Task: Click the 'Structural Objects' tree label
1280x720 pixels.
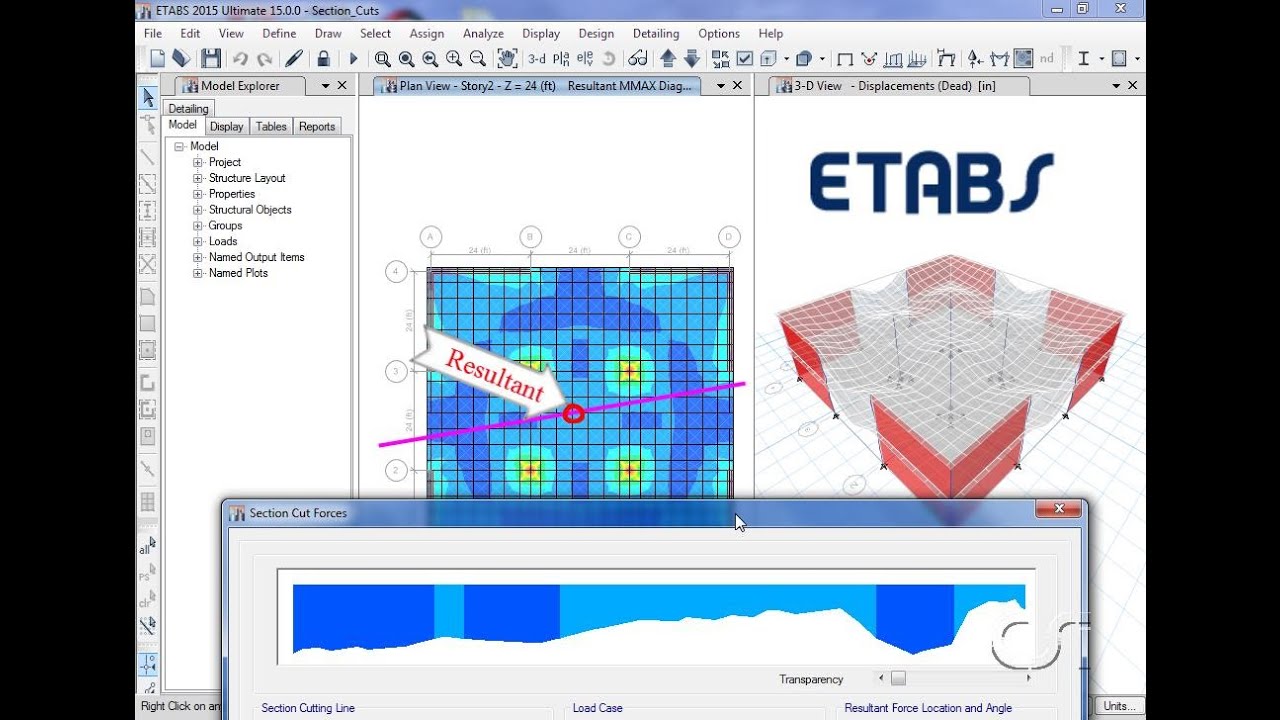Action: click(x=250, y=210)
